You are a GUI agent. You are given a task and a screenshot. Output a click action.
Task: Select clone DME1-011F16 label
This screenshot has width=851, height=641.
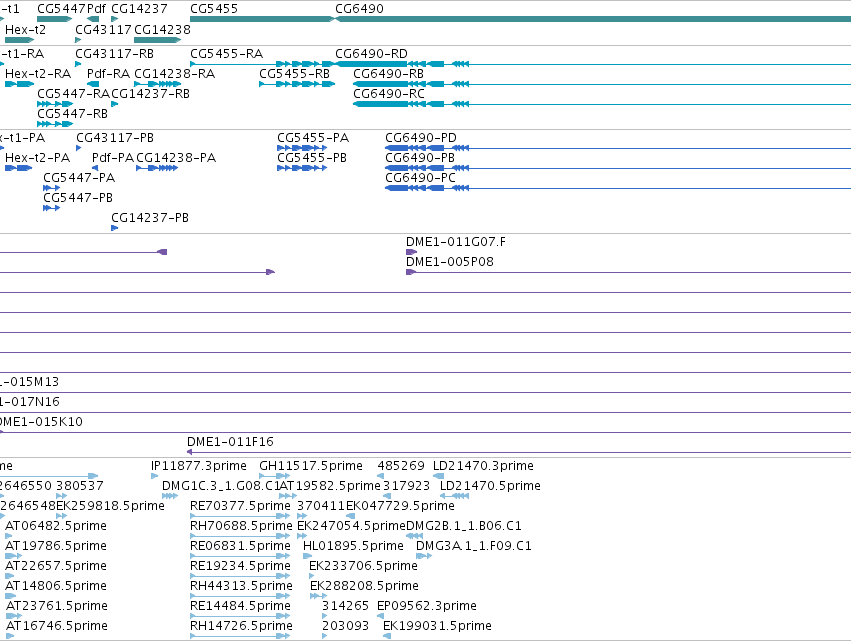click(x=230, y=442)
